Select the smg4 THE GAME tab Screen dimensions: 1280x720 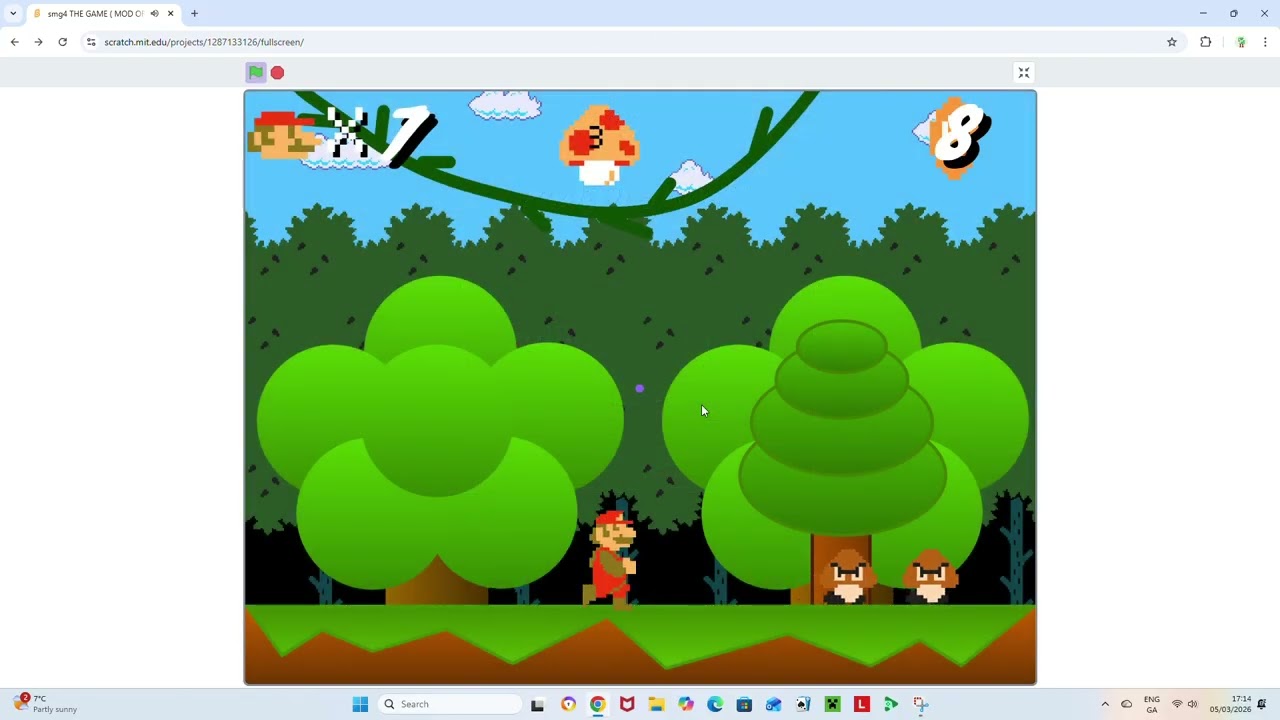tap(95, 14)
